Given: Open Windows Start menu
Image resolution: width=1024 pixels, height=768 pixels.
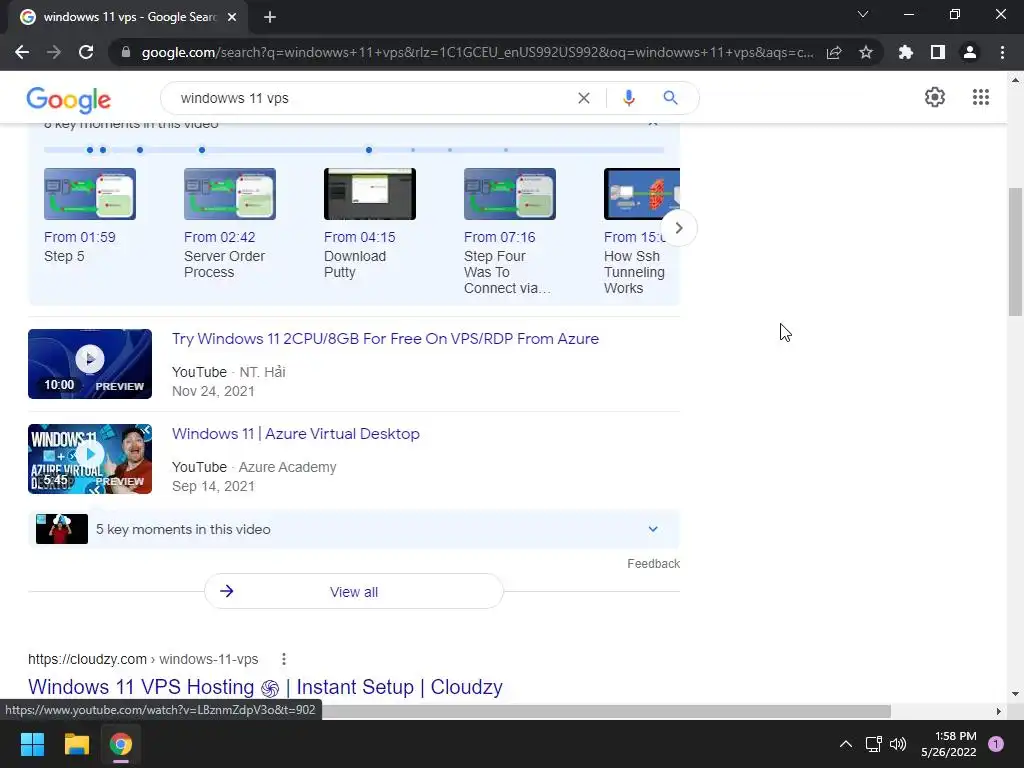Looking at the screenshot, I should point(32,744).
